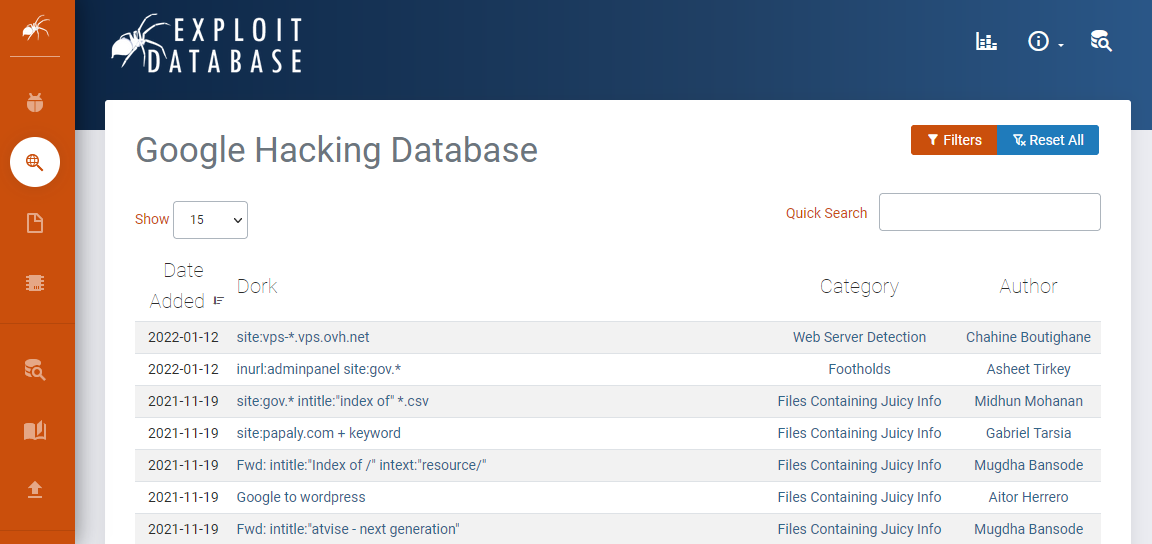Open the Show entries count dropdown
Image resolution: width=1152 pixels, height=544 pixels.
210,220
